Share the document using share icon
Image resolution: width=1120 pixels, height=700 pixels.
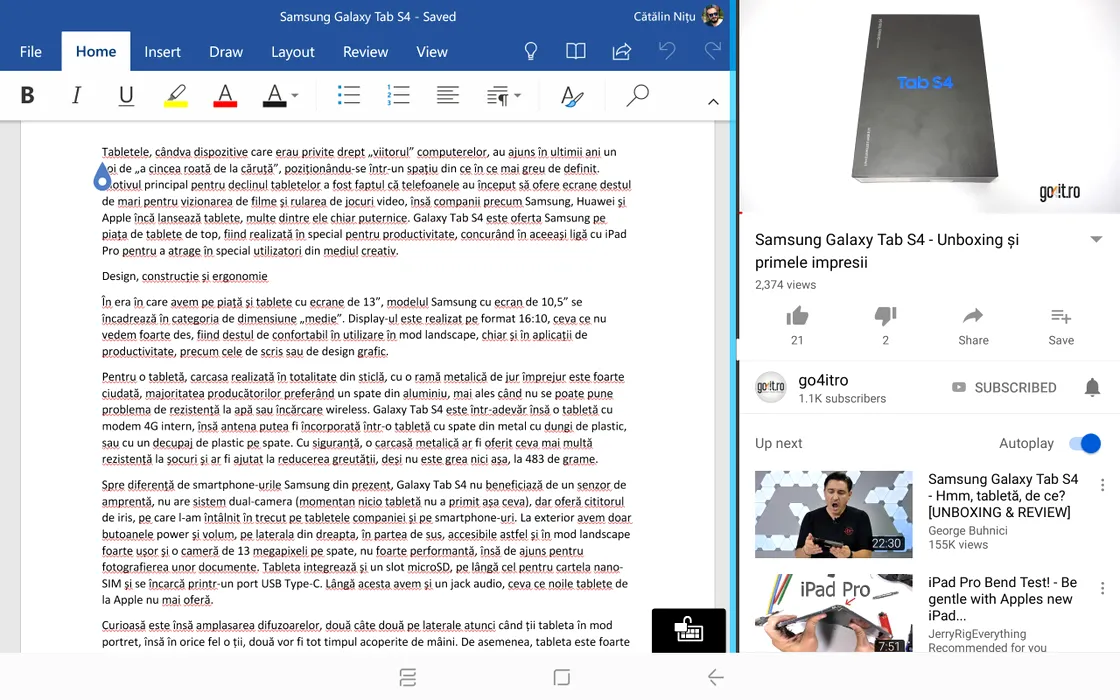(621, 51)
